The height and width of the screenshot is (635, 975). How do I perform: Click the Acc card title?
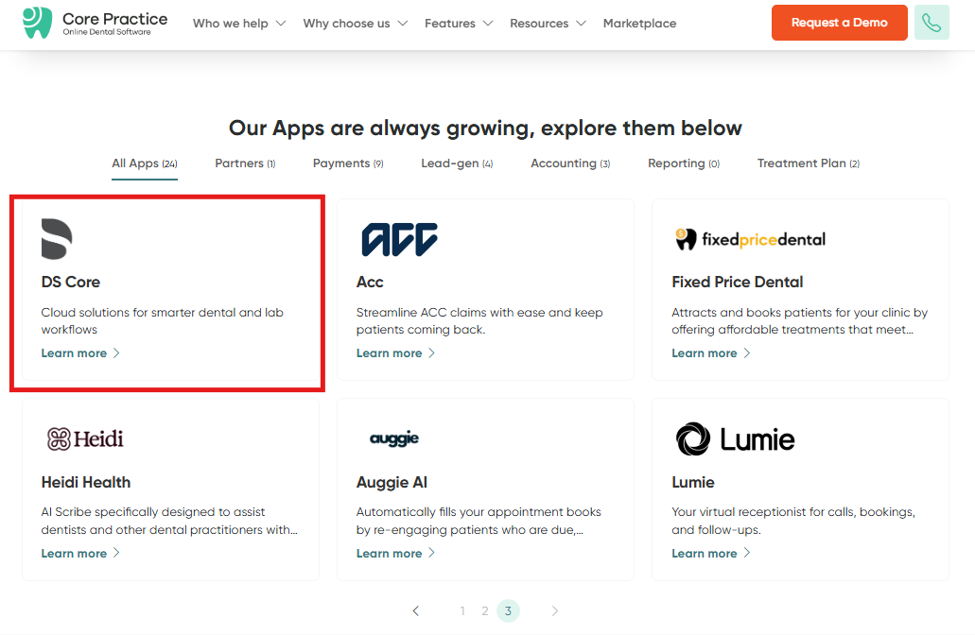[369, 282]
